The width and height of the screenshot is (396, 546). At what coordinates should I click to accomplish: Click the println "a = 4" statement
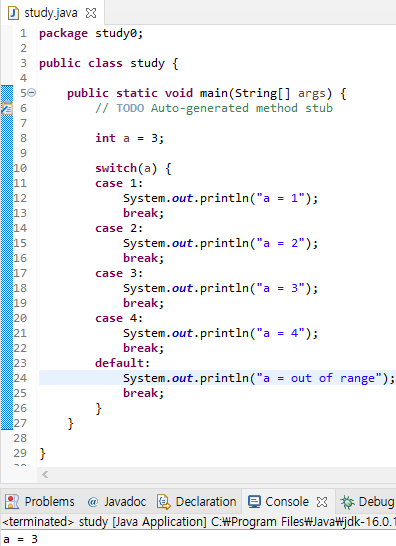[220, 333]
